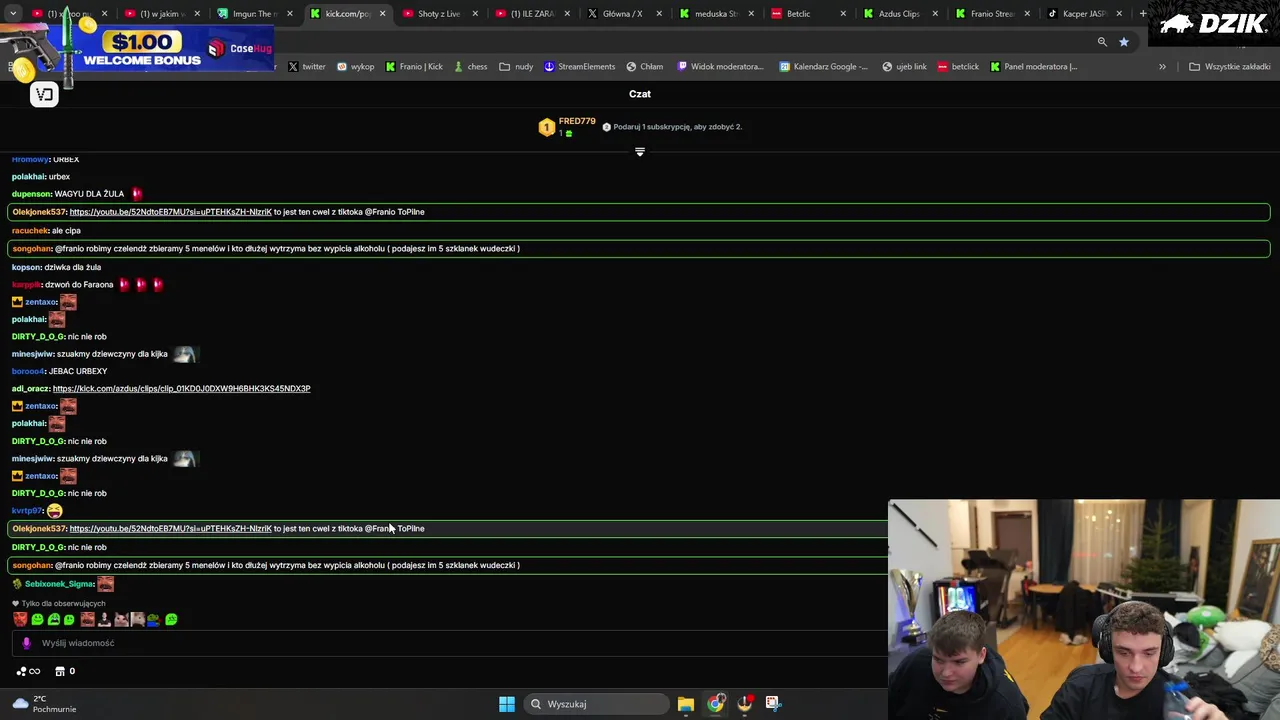Close the Betclic tab

pyautogui.click(x=843, y=14)
